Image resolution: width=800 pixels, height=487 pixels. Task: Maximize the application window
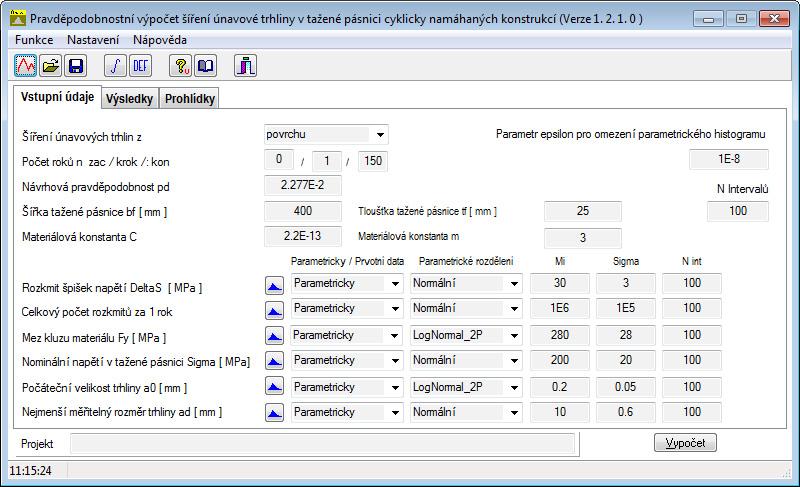(x=741, y=19)
